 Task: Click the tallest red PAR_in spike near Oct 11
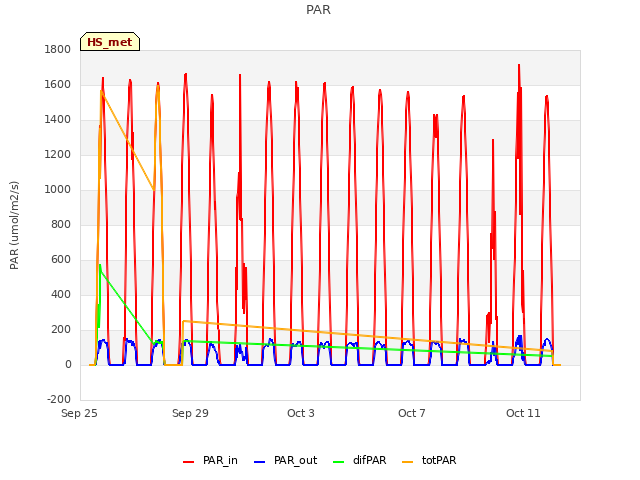(x=519, y=65)
